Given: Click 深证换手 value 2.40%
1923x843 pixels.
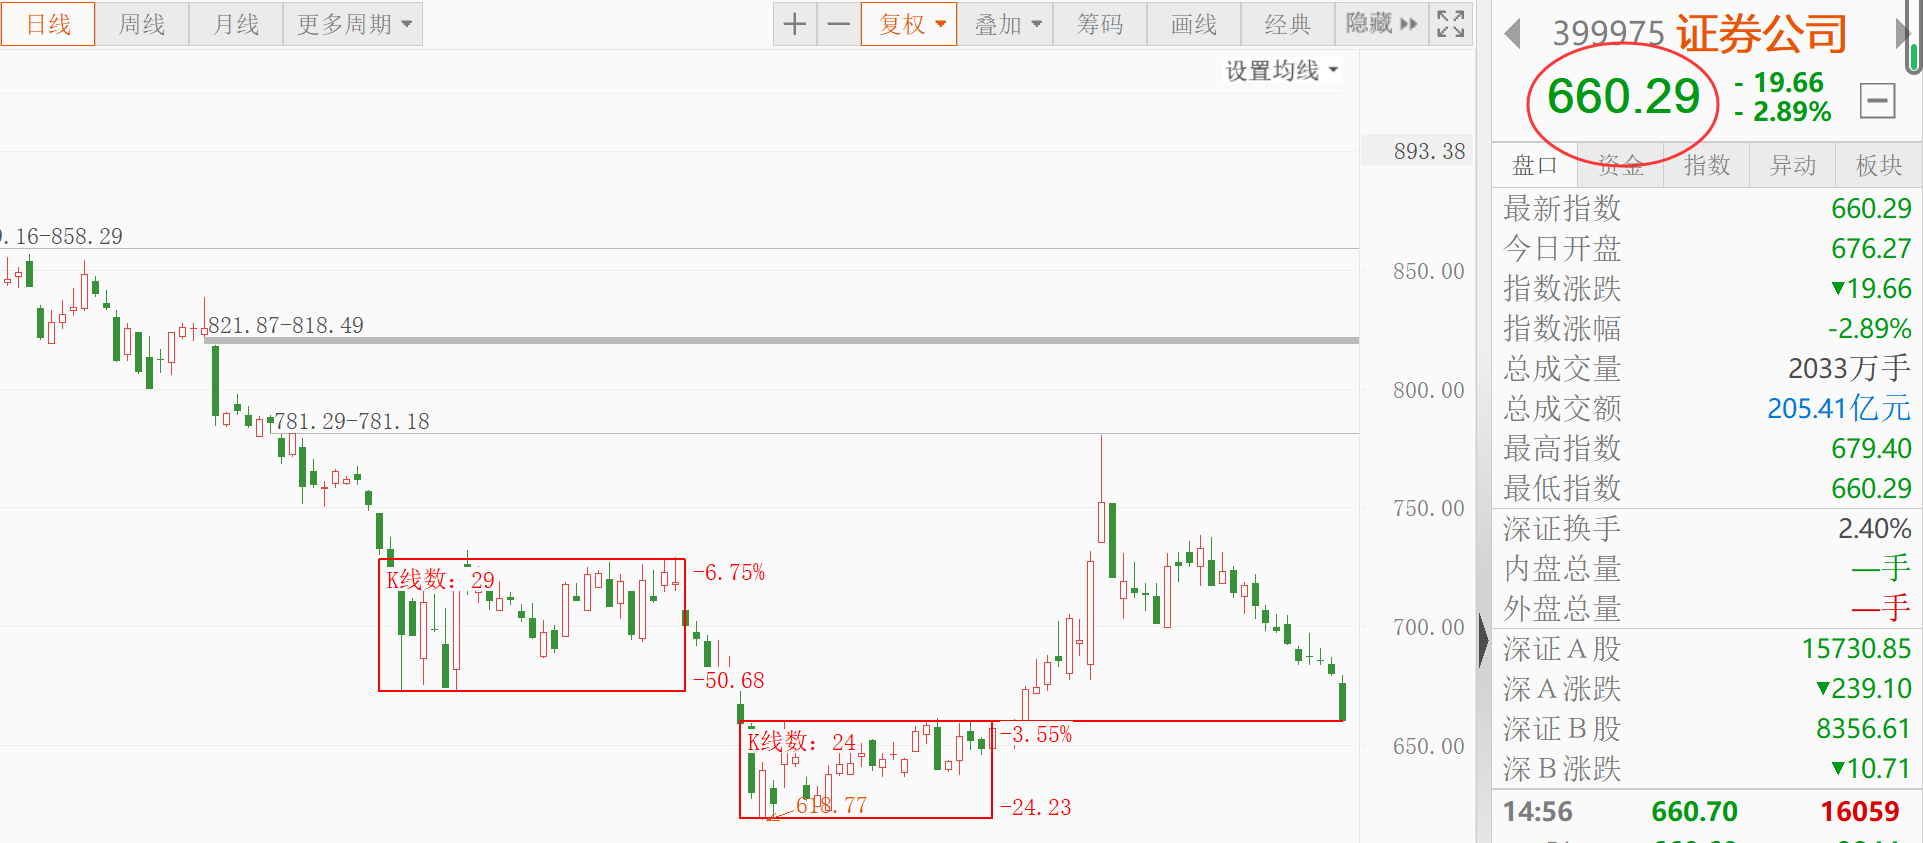Looking at the screenshot, I should coord(1875,528).
